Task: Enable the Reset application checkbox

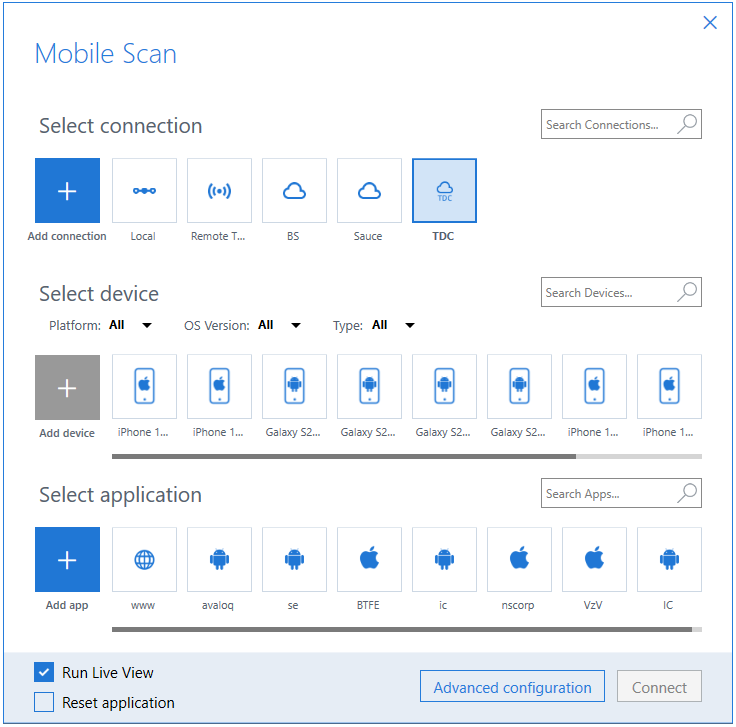Action: (x=44, y=703)
